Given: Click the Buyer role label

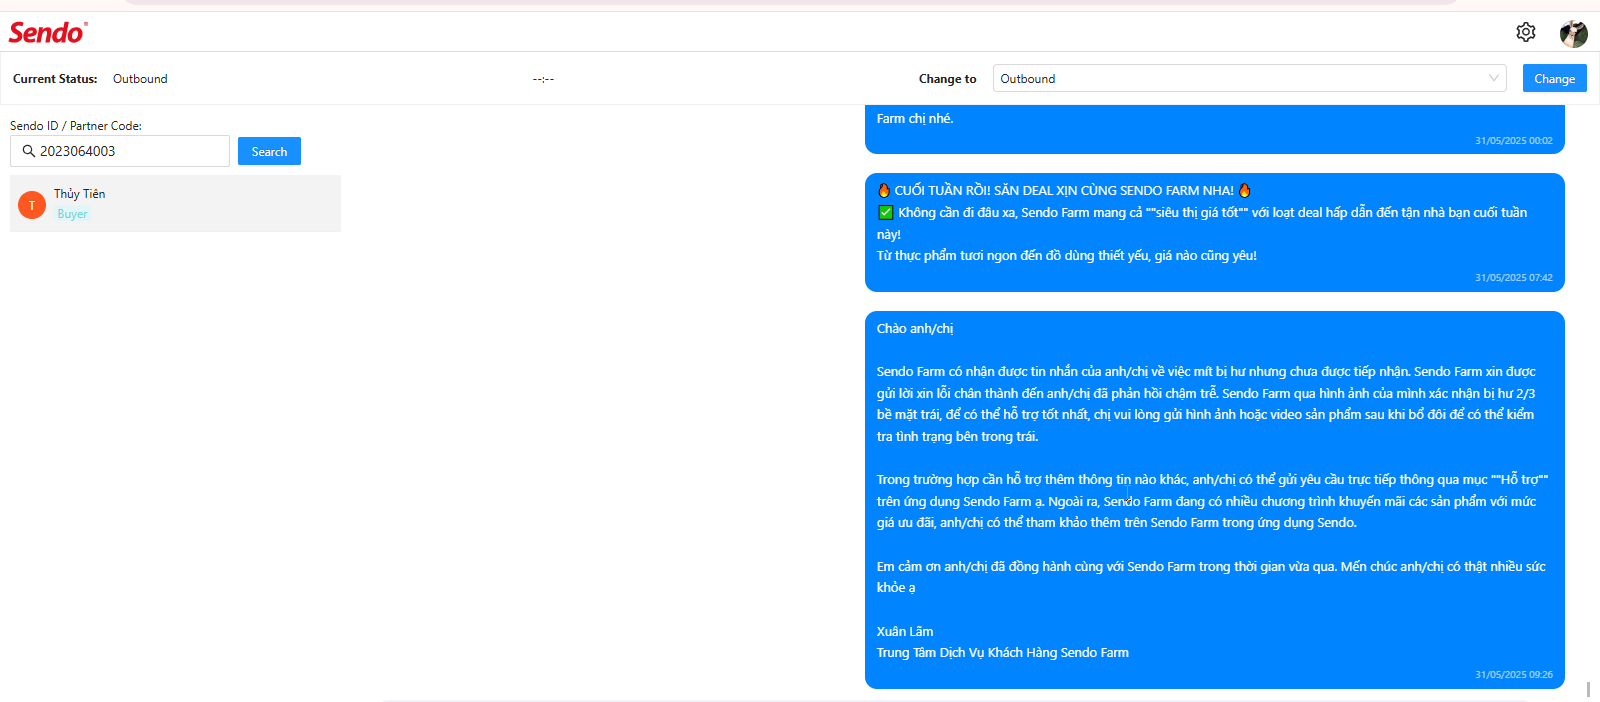Looking at the screenshot, I should pos(72,214).
